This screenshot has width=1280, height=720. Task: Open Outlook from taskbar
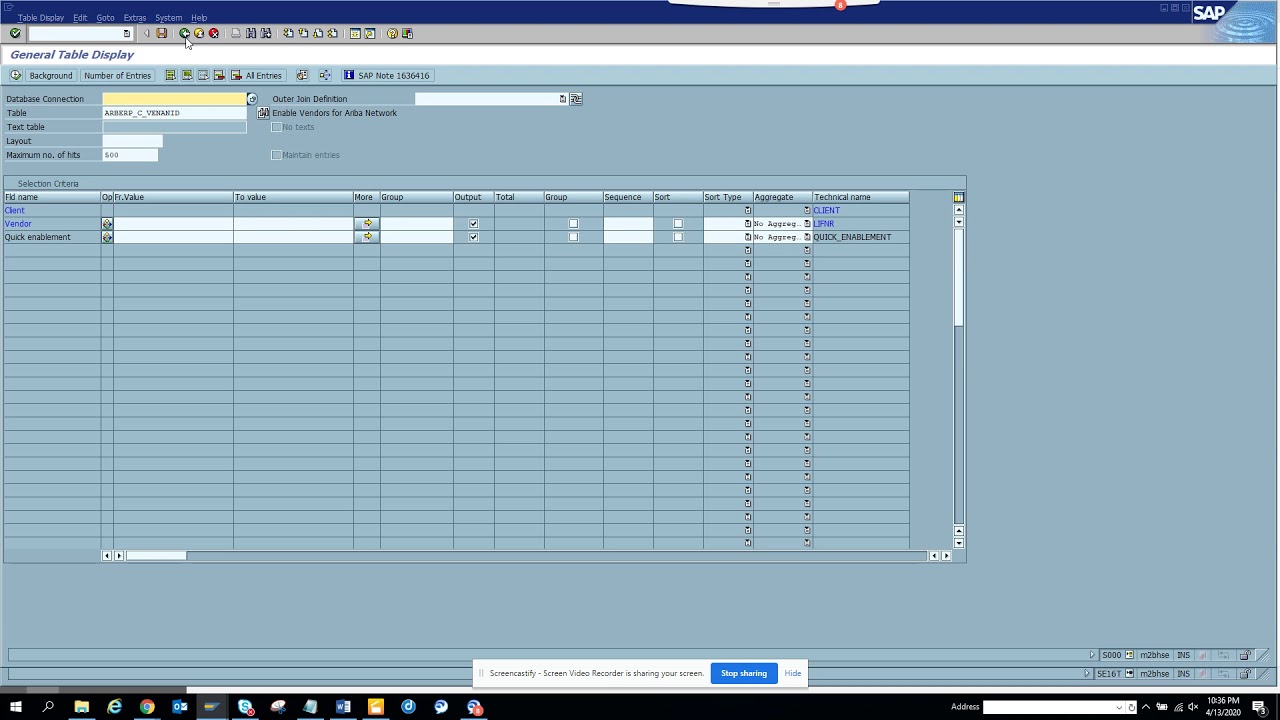(x=180, y=707)
